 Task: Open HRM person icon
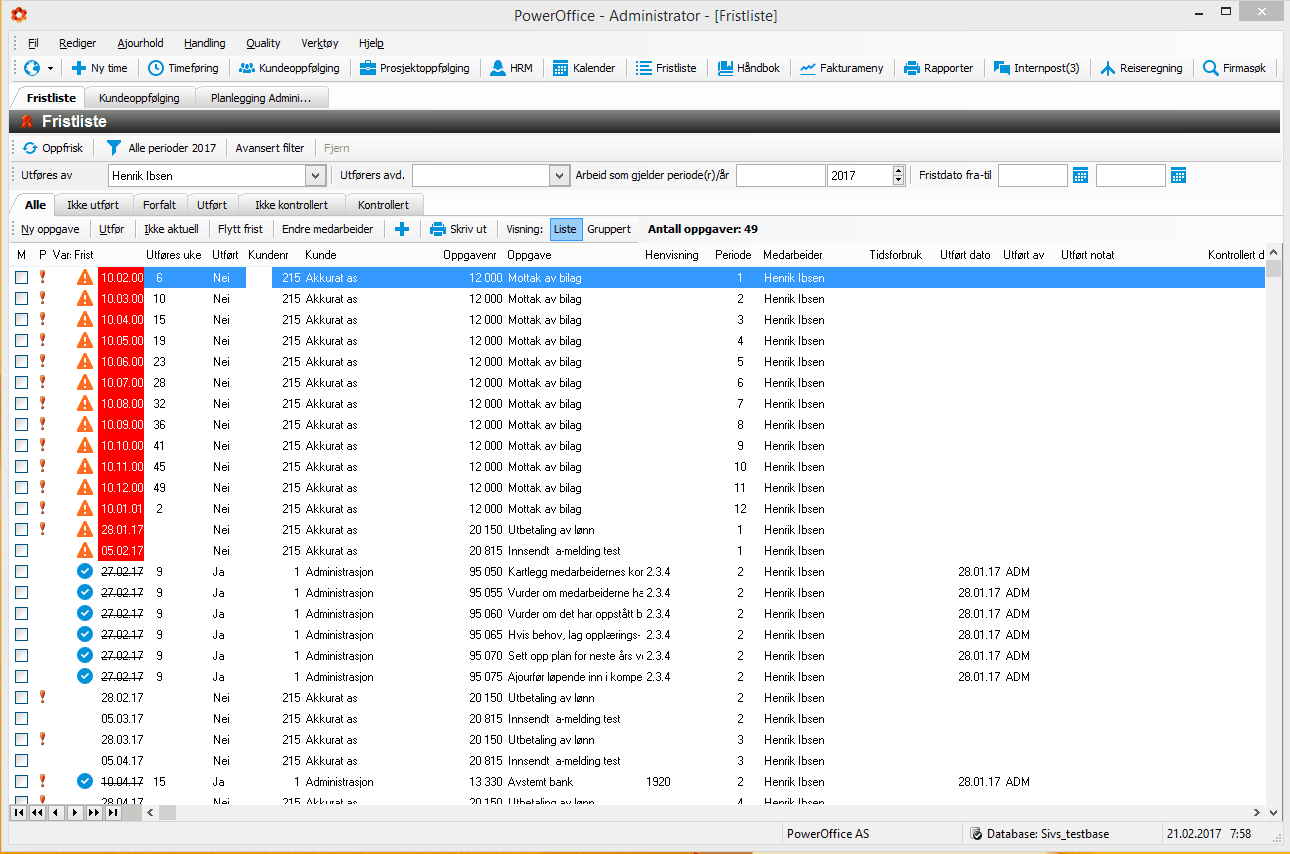498,68
